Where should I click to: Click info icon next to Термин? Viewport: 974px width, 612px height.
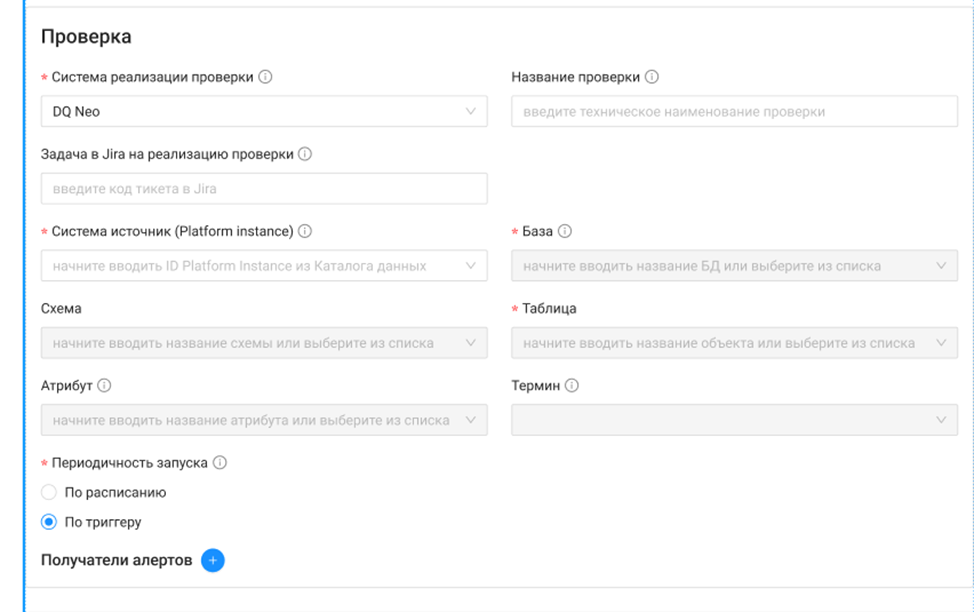pyautogui.click(x=572, y=385)
